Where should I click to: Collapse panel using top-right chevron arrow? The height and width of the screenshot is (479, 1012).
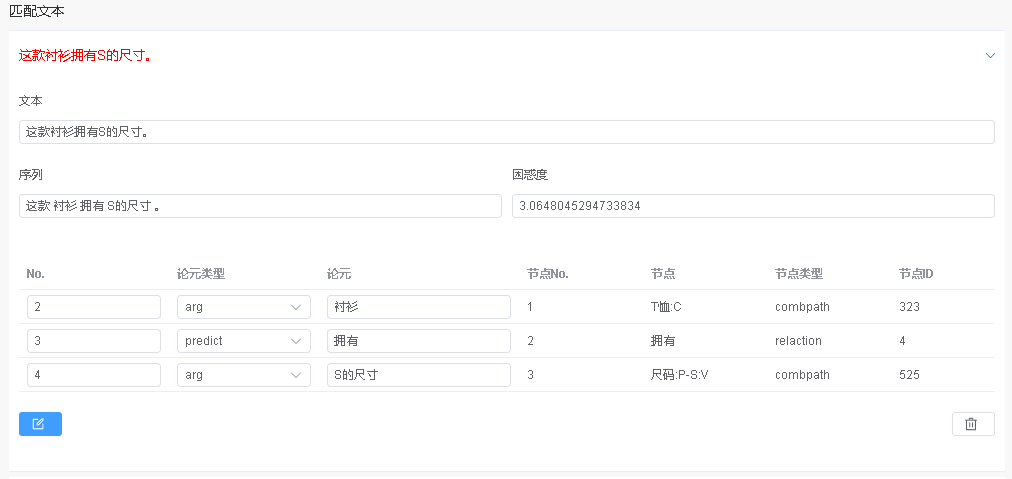pos(990,56)
